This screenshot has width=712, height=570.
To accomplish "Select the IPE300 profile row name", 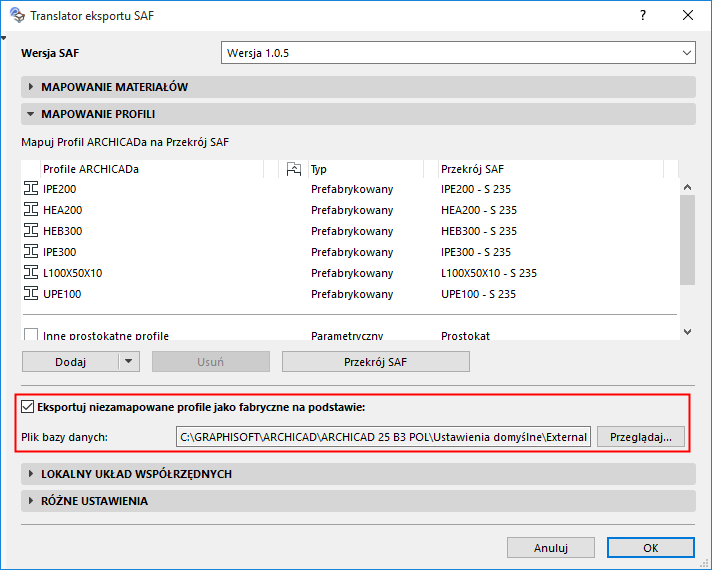I will [x=59, y=252].
